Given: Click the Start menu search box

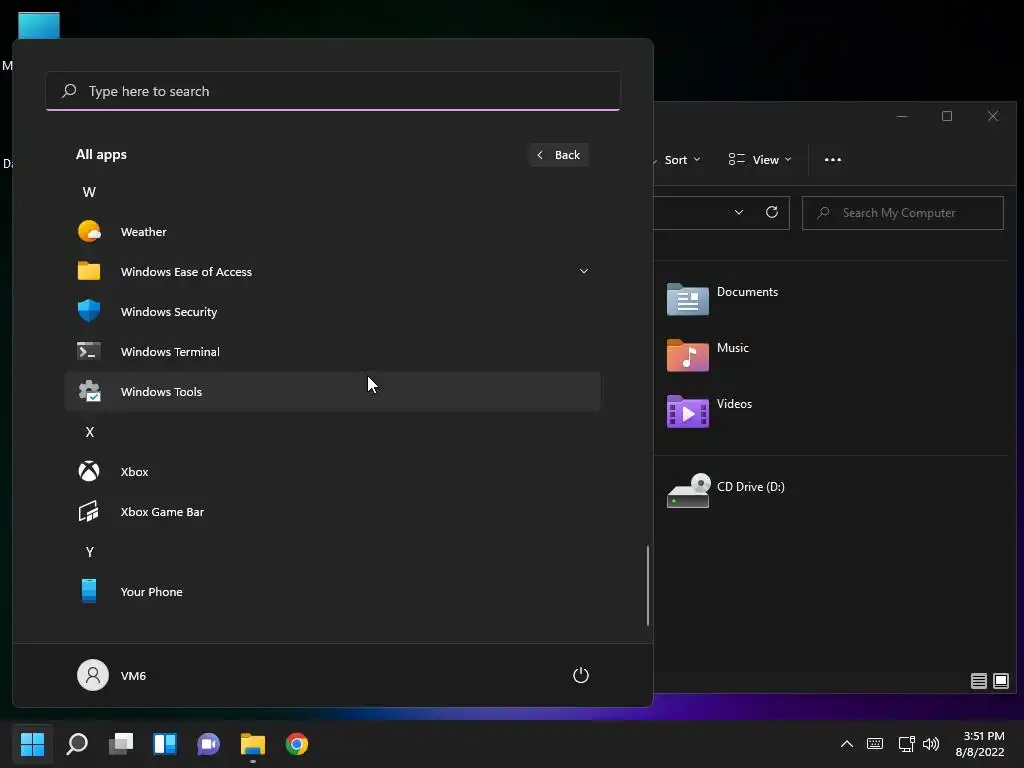Looking at the screenshot, I should click(x=333, y=91).
